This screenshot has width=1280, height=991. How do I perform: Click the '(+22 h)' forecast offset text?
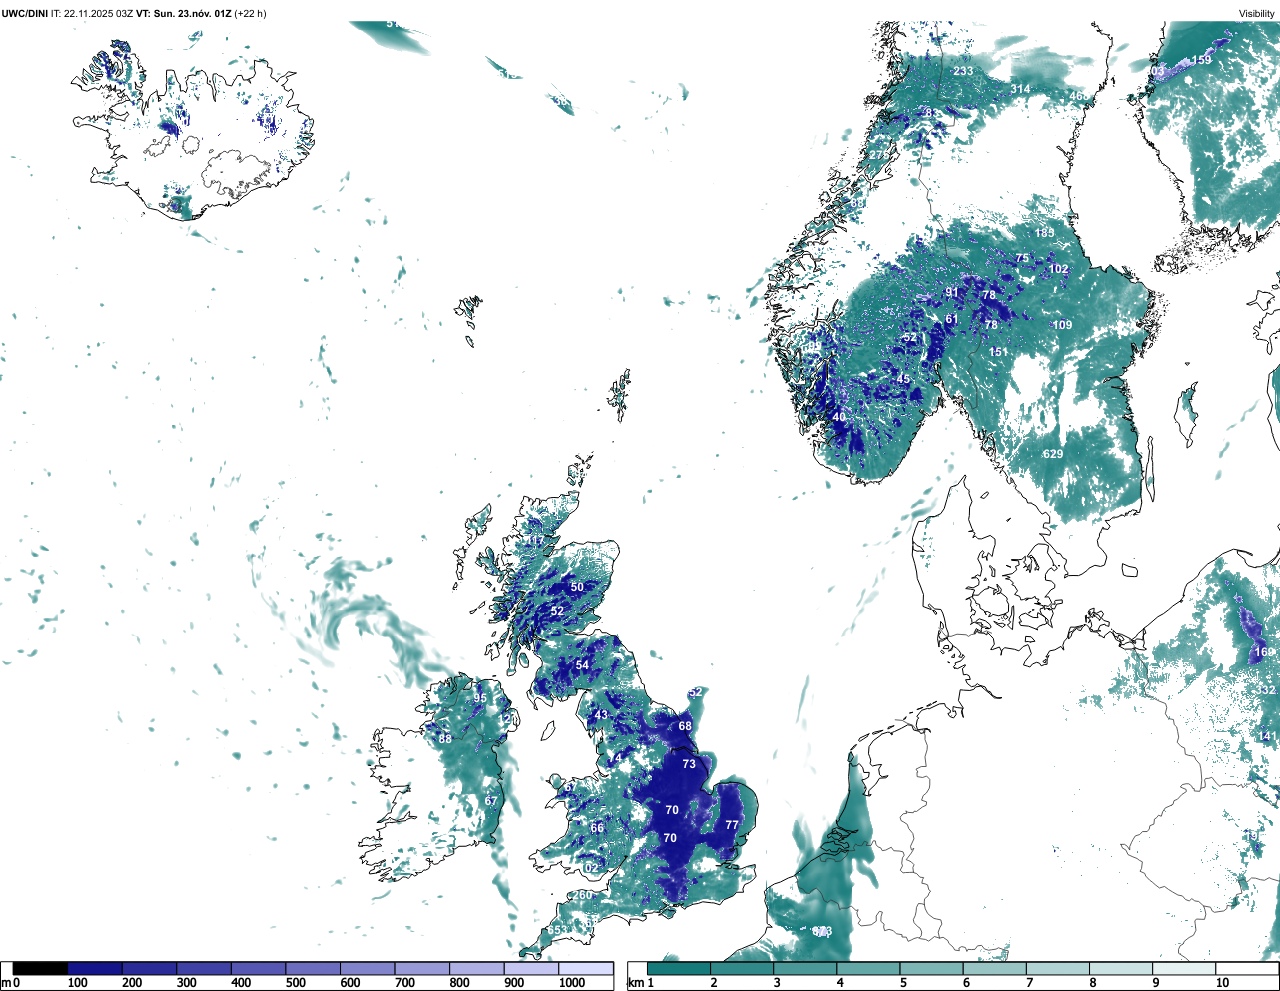(250, 14)
